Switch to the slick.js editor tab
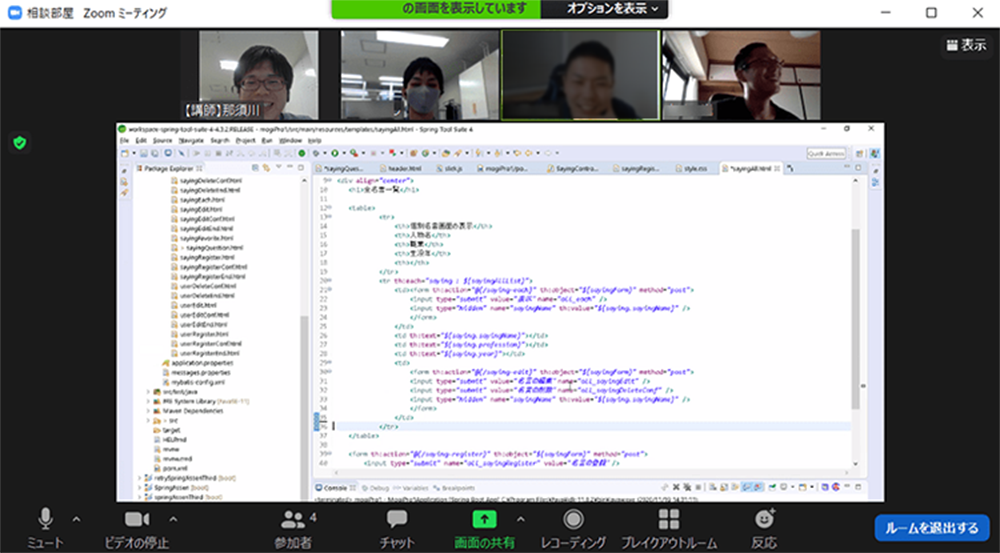Image resolution: width=1000 pixels, height=553 pixels. point(450,168)
